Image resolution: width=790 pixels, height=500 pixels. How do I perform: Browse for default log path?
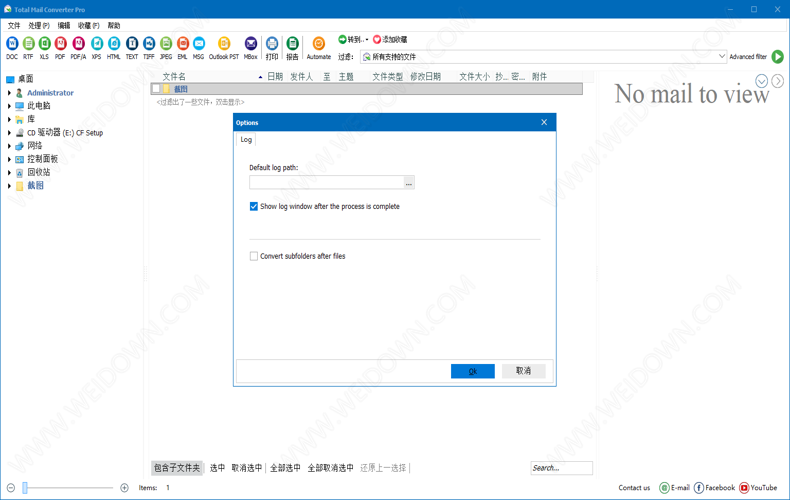(409, 182)
